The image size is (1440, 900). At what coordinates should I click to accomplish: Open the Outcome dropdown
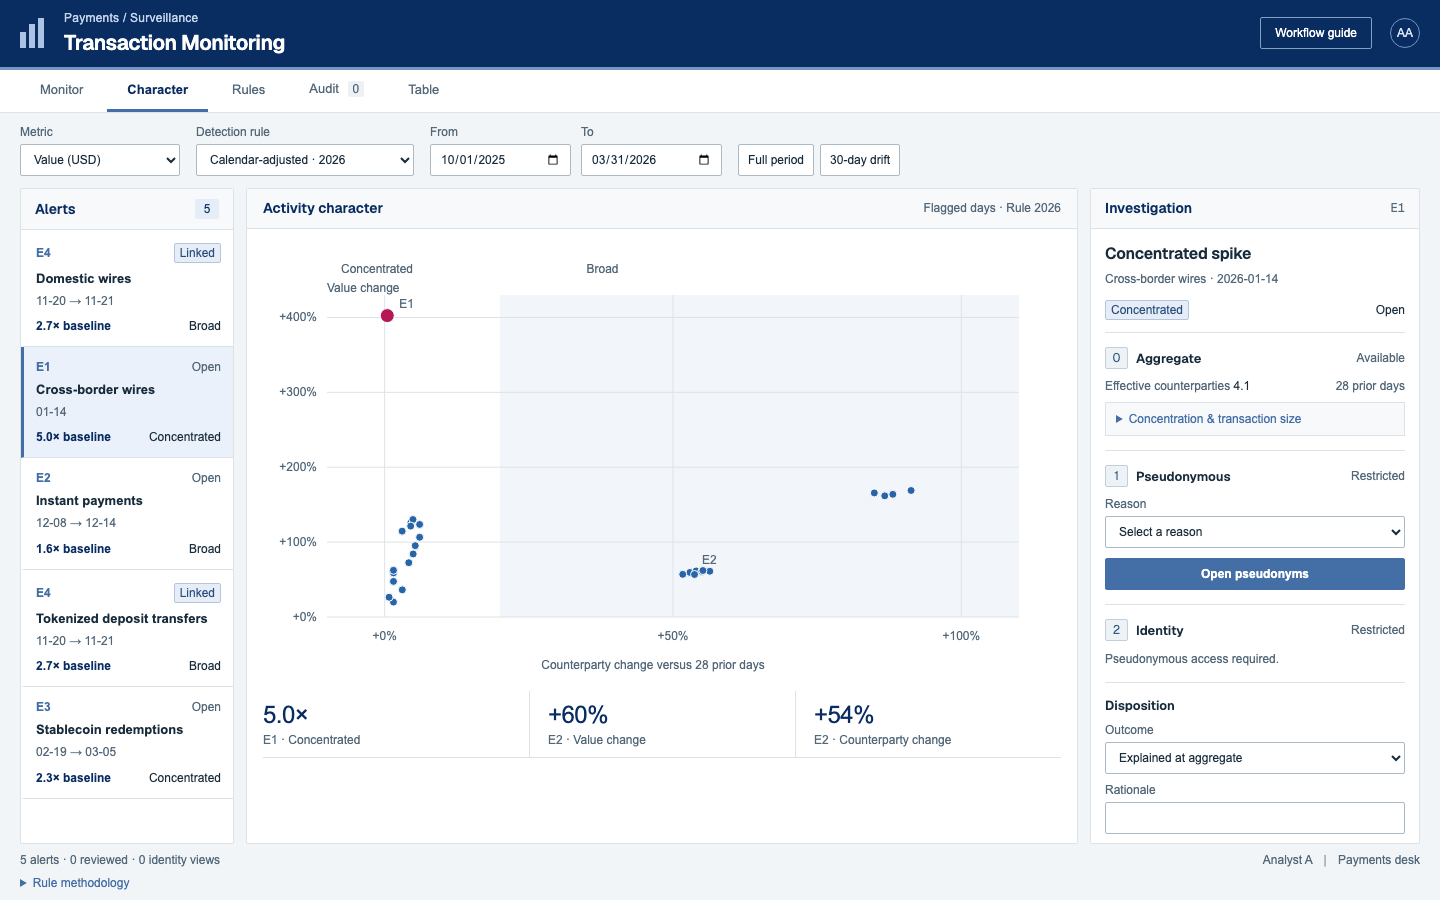pos(1254,758)
